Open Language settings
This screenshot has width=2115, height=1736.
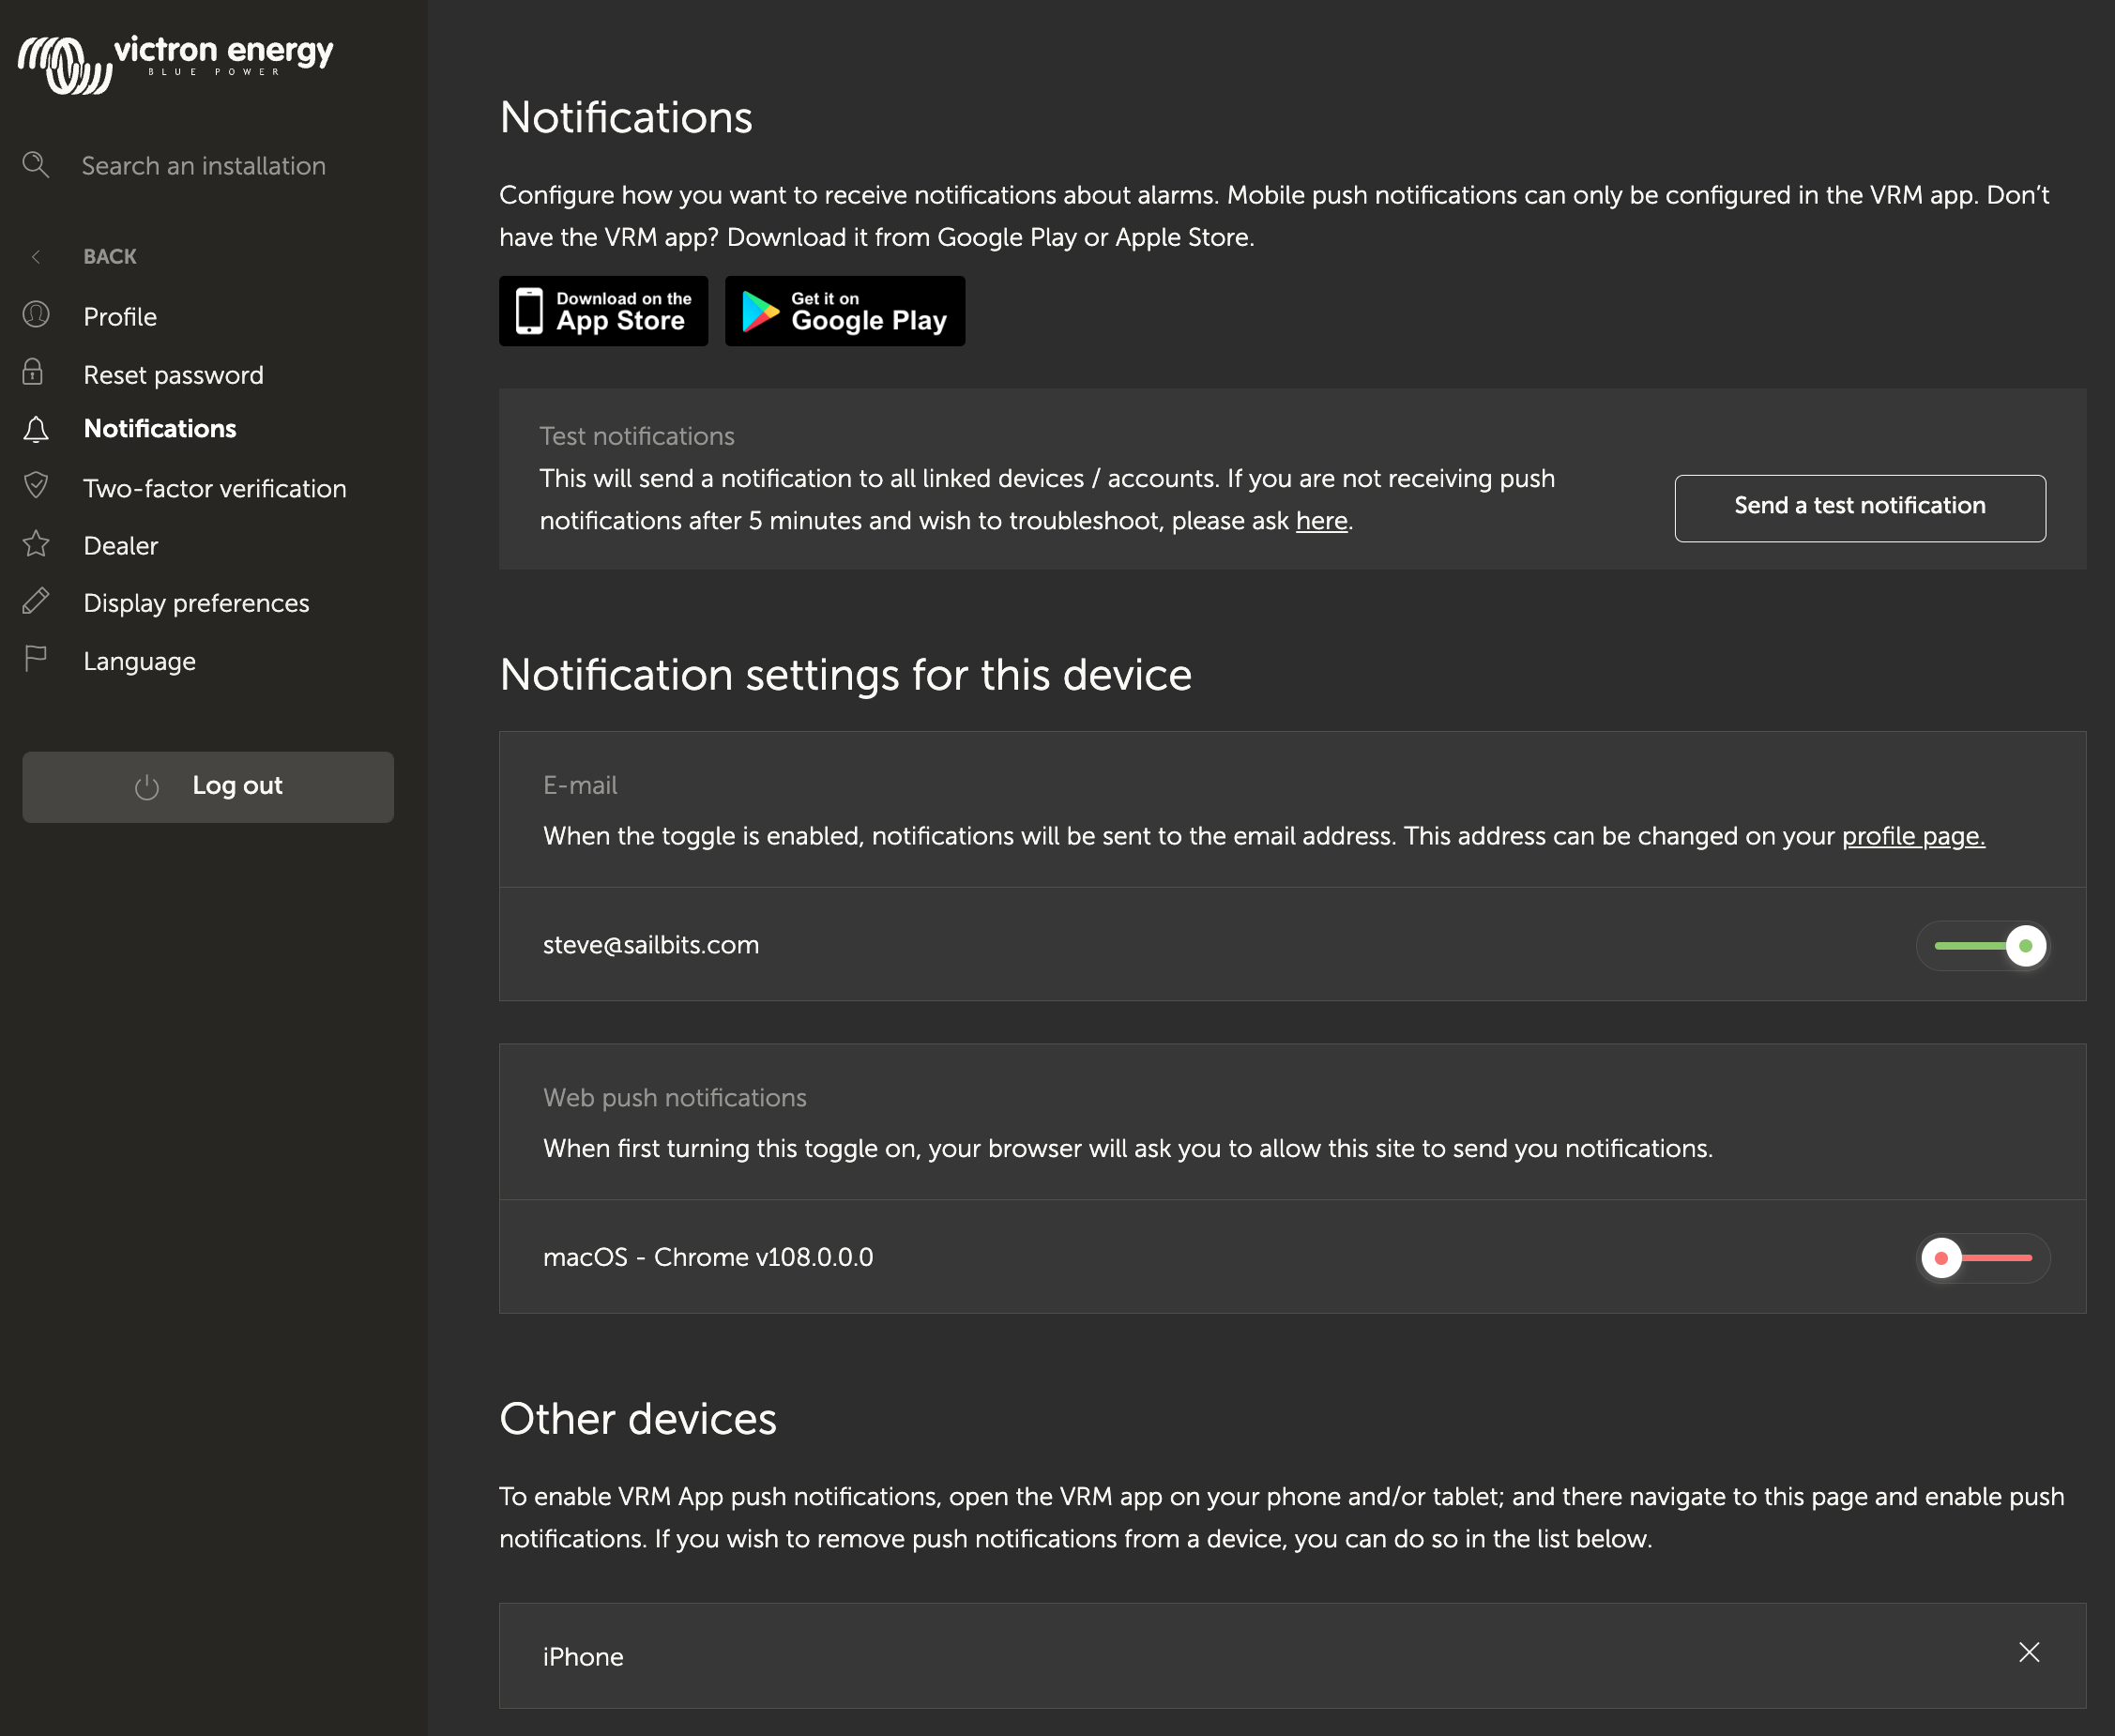(x=140, y=662)
